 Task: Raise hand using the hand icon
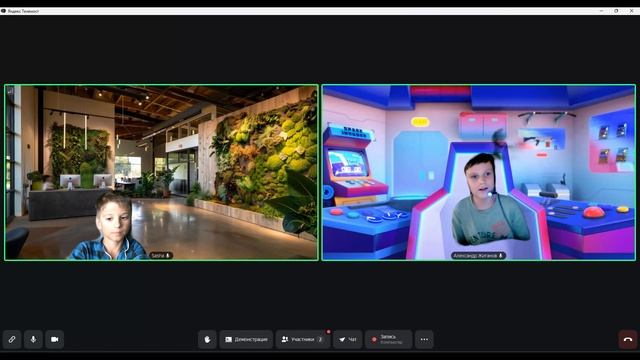(207, 339)
